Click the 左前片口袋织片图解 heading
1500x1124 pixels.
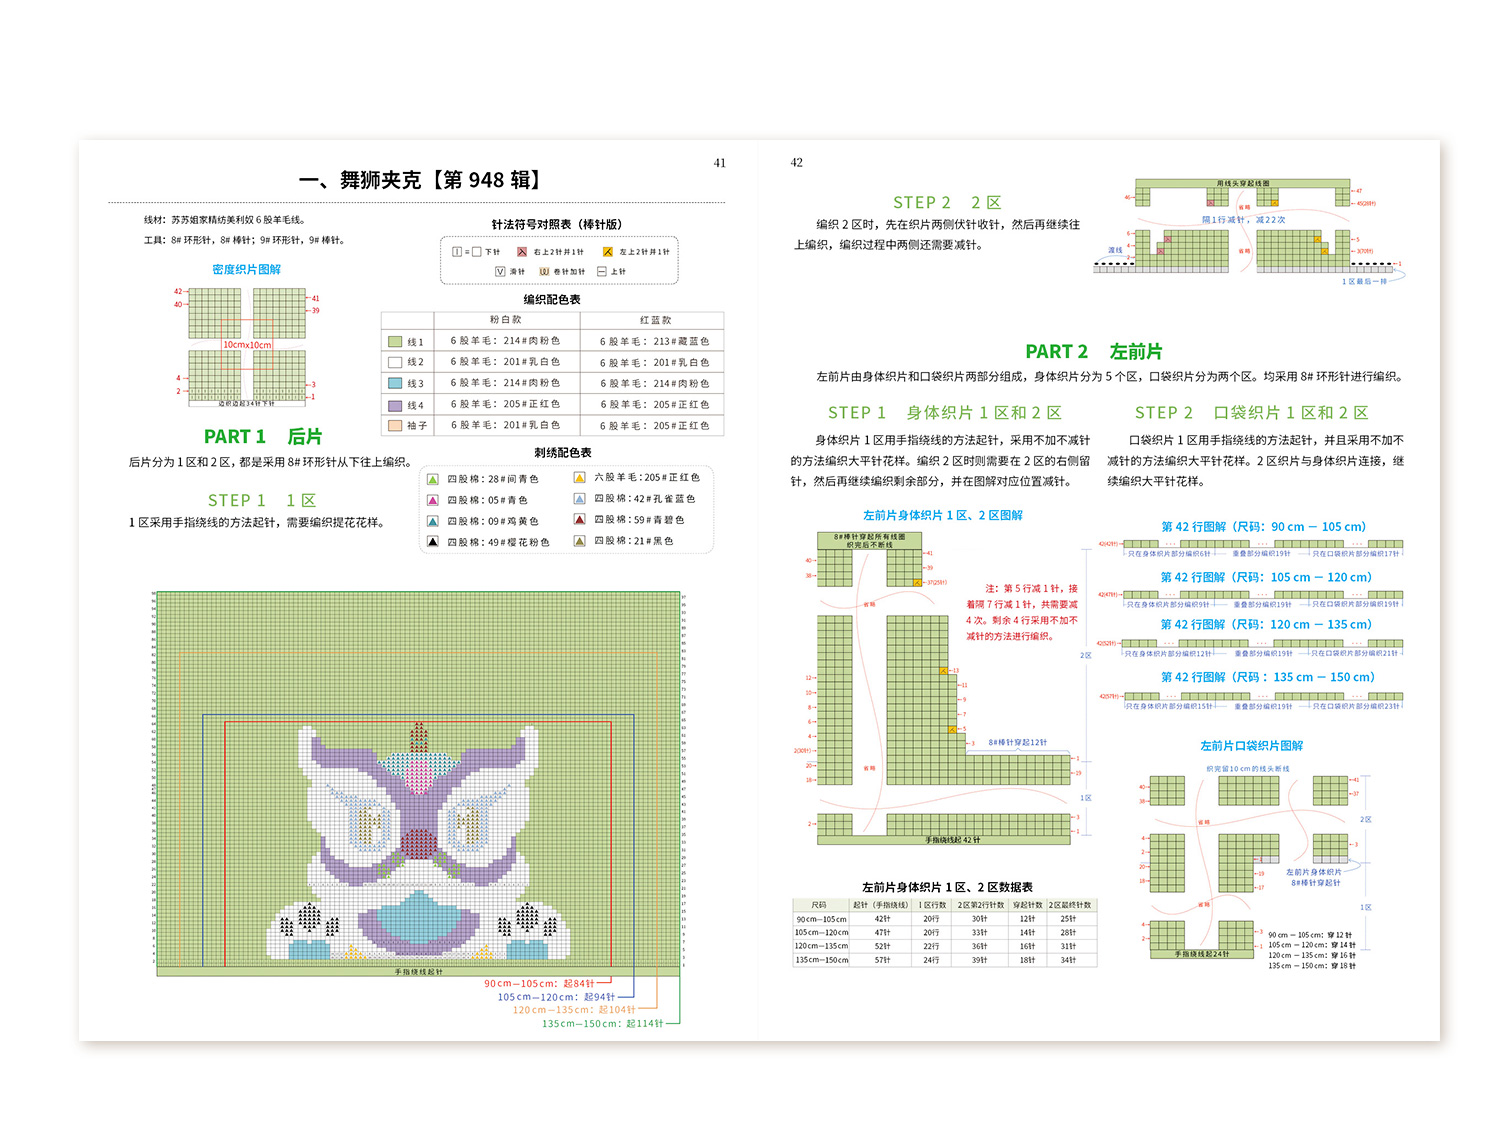(1251, 746)
